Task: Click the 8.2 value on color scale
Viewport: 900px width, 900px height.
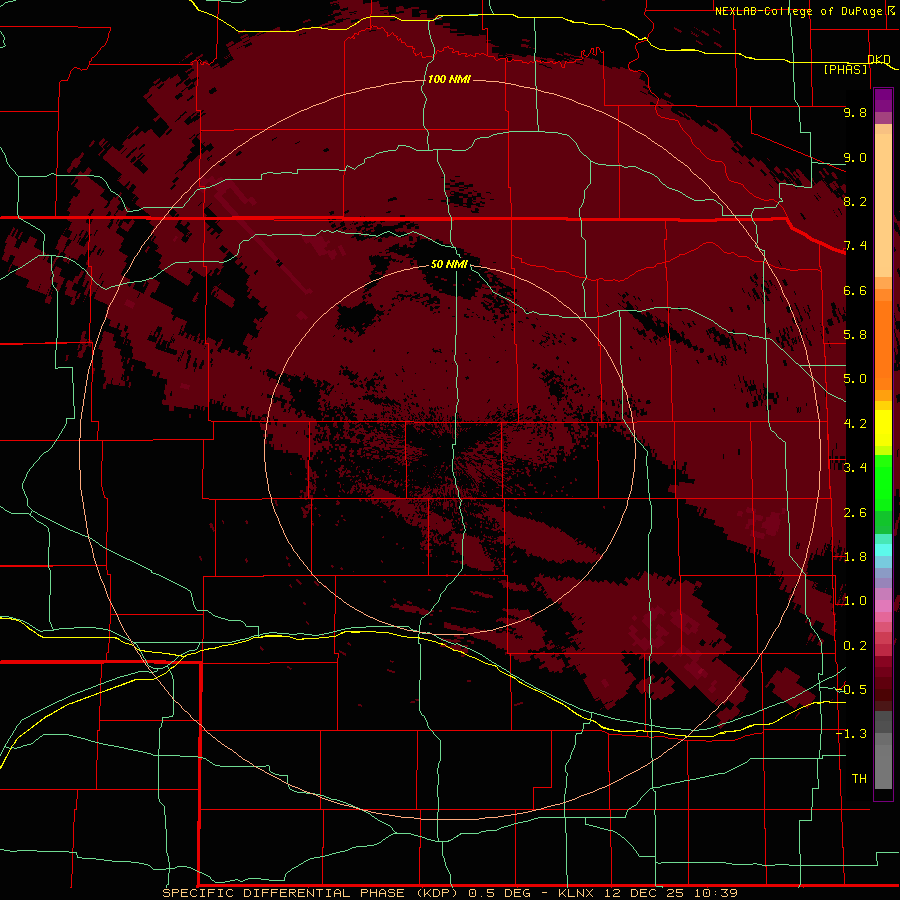Action: (855, 201)
